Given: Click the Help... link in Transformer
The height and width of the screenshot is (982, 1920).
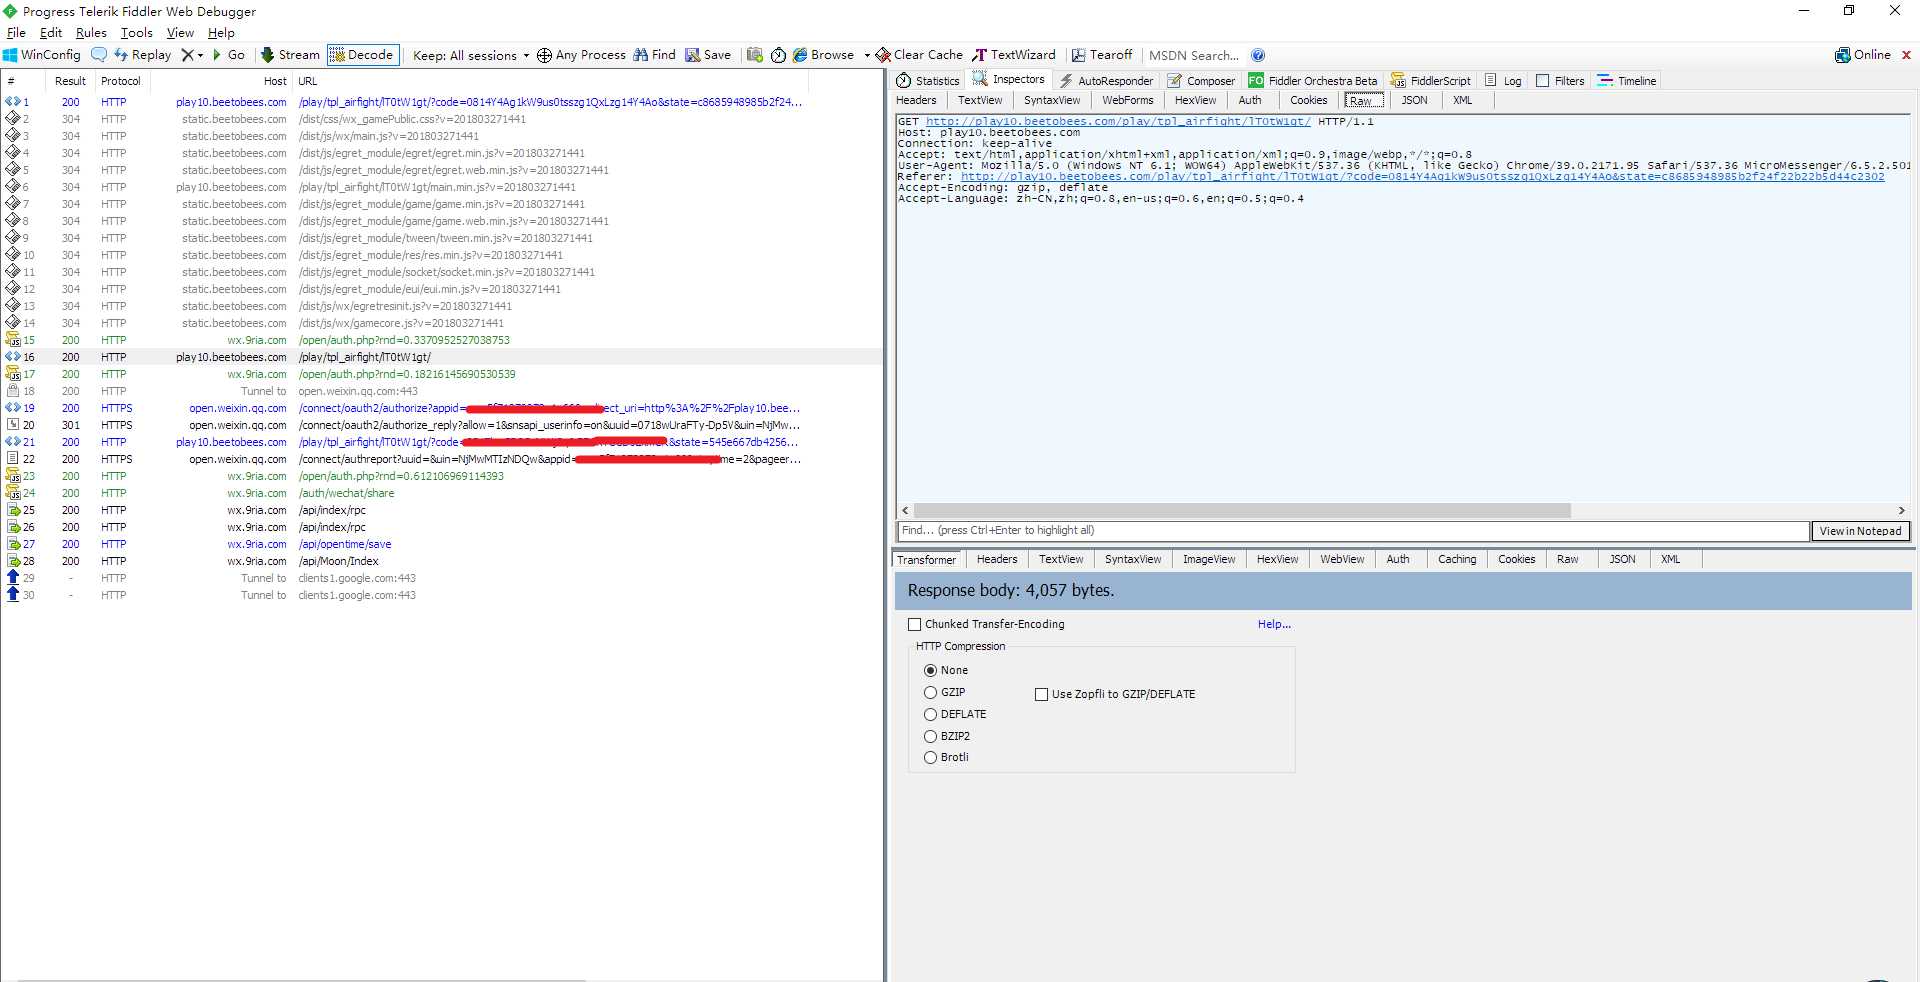Looking at the screenshot, I should pos(1274,624).
